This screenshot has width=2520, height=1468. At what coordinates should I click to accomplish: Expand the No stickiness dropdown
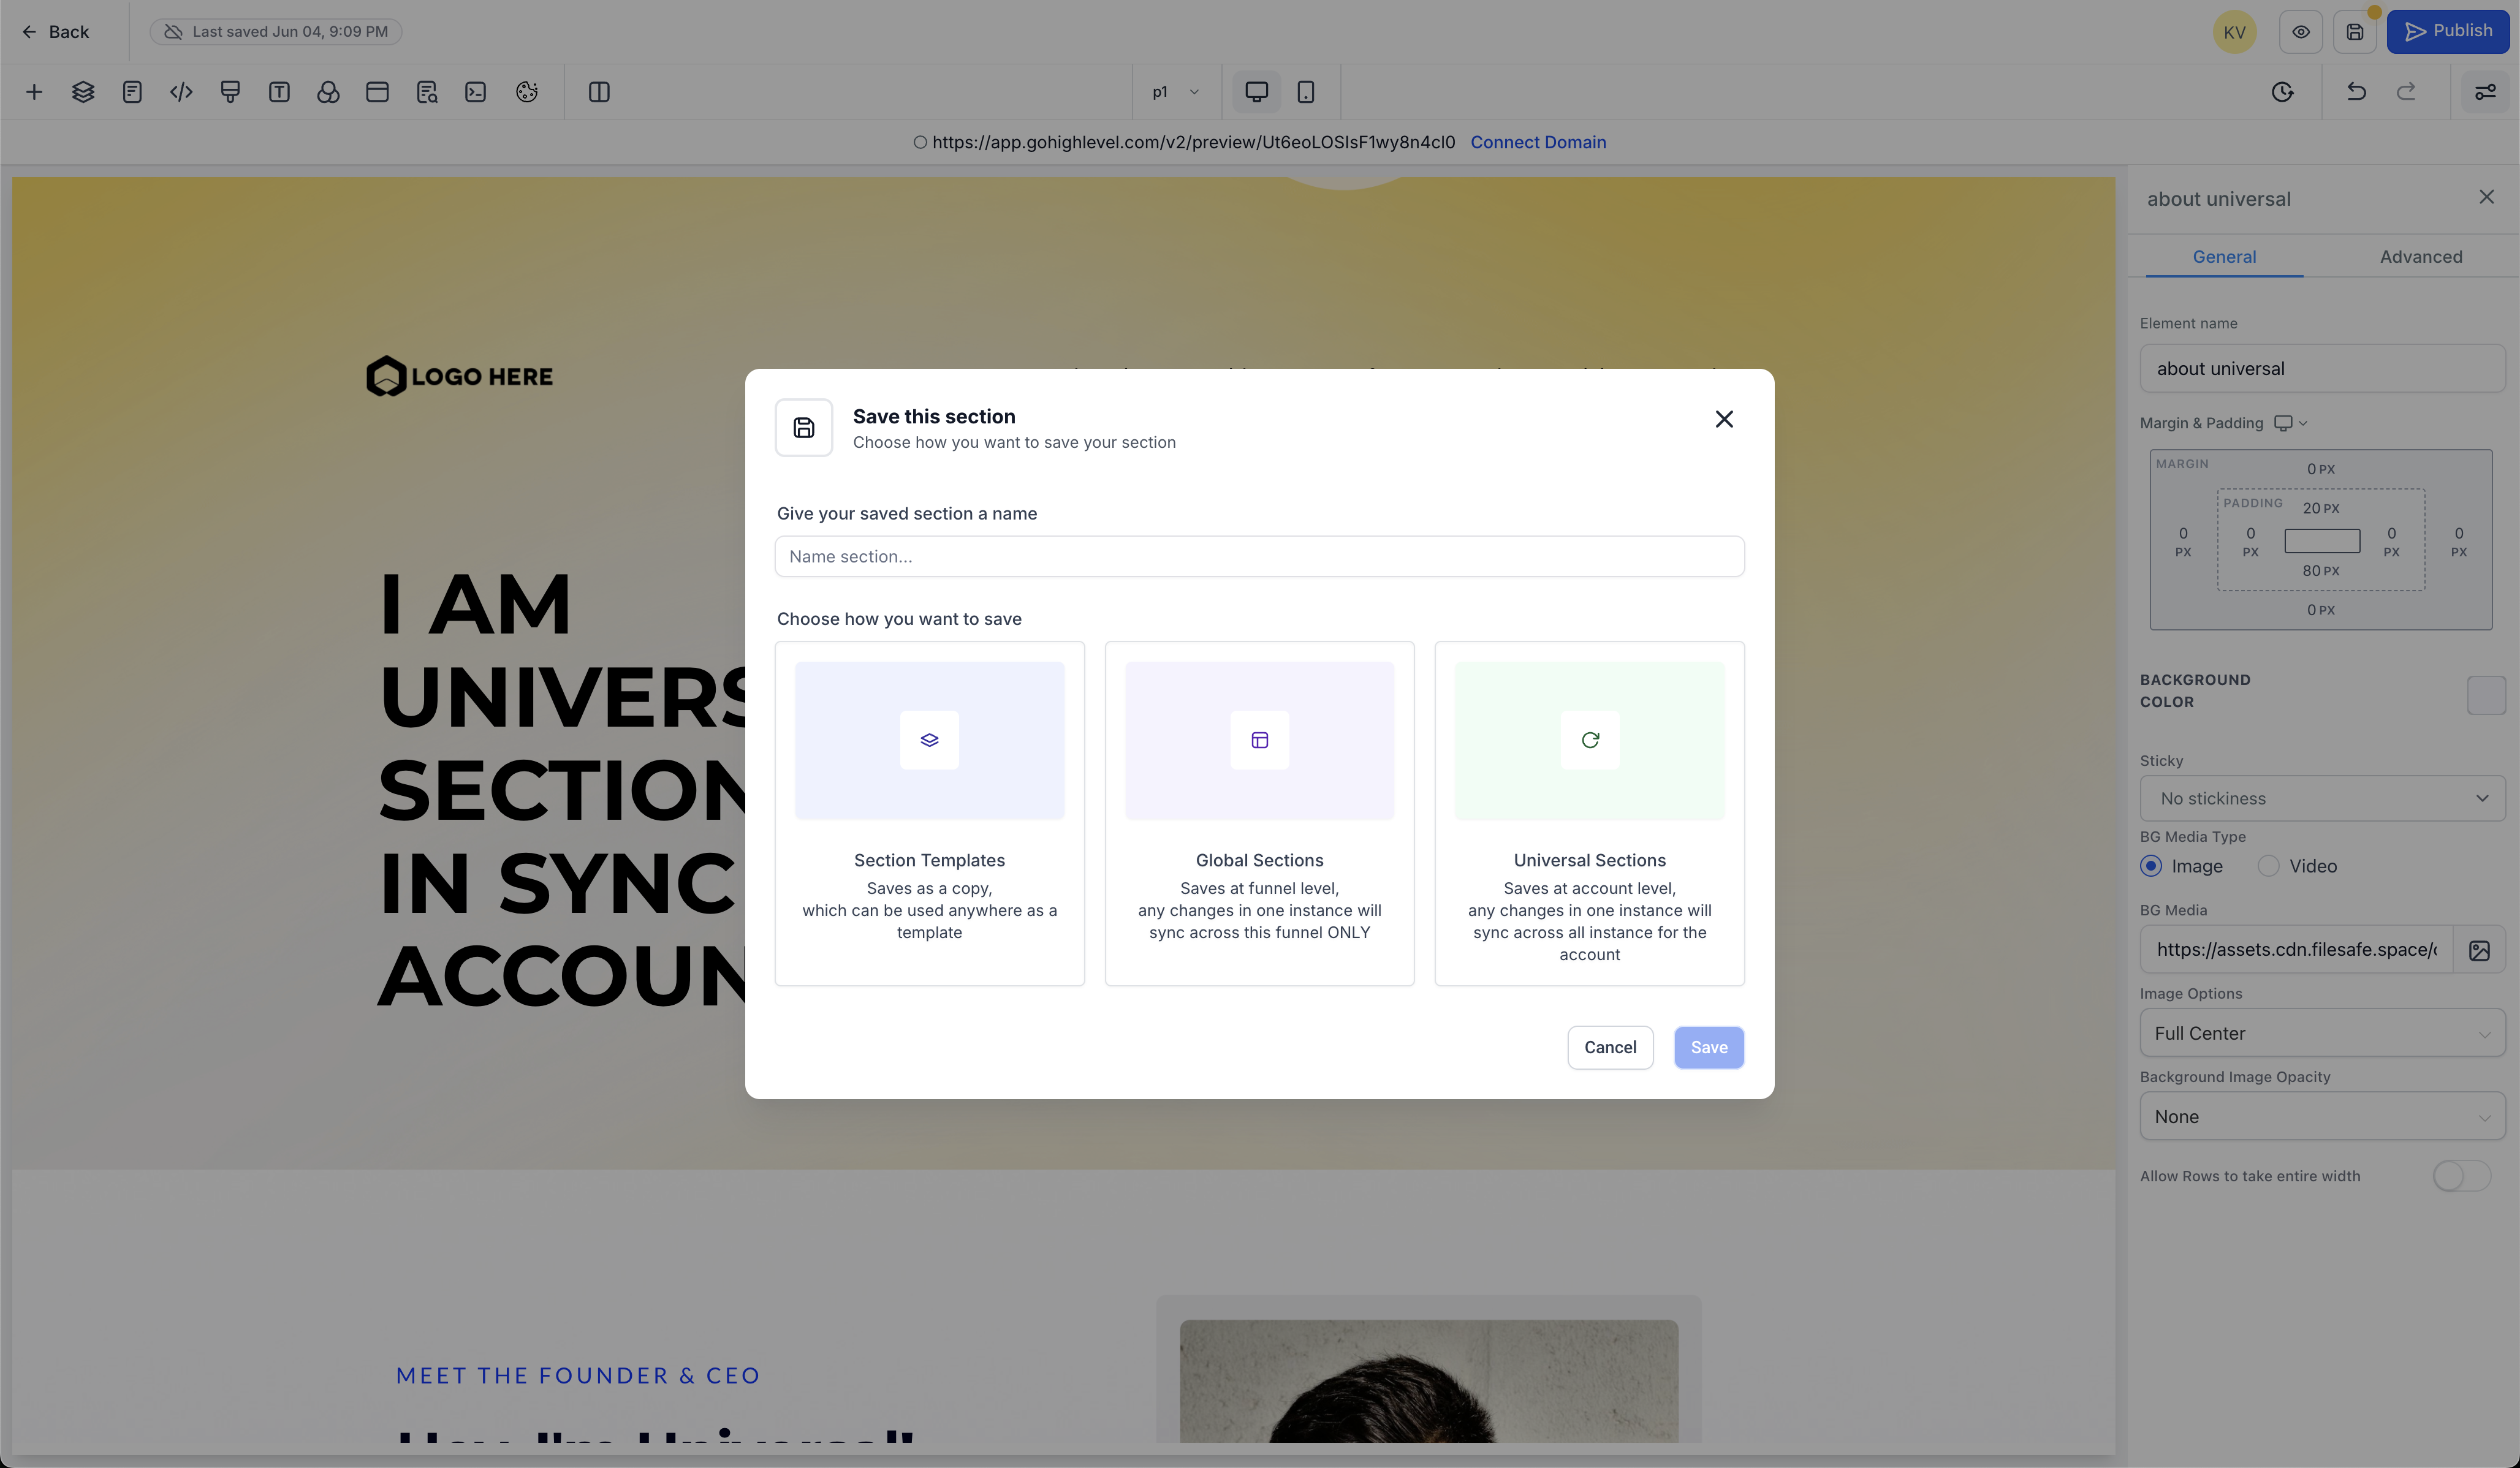pyautogui.click(x=2322, y=798)
